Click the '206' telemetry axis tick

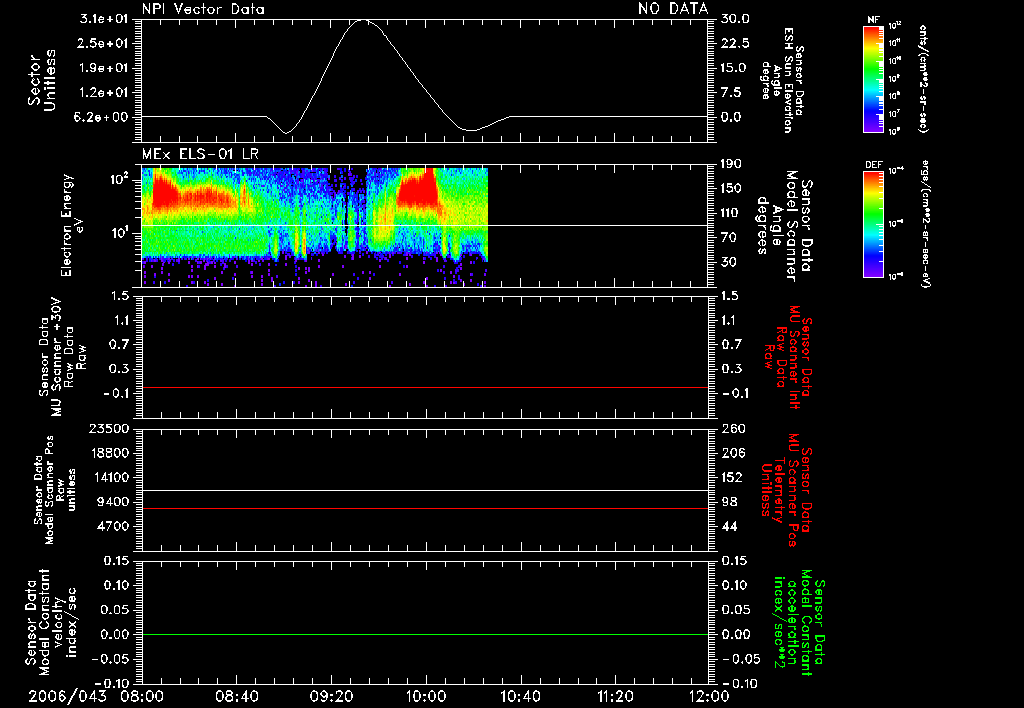pos(732,453)
